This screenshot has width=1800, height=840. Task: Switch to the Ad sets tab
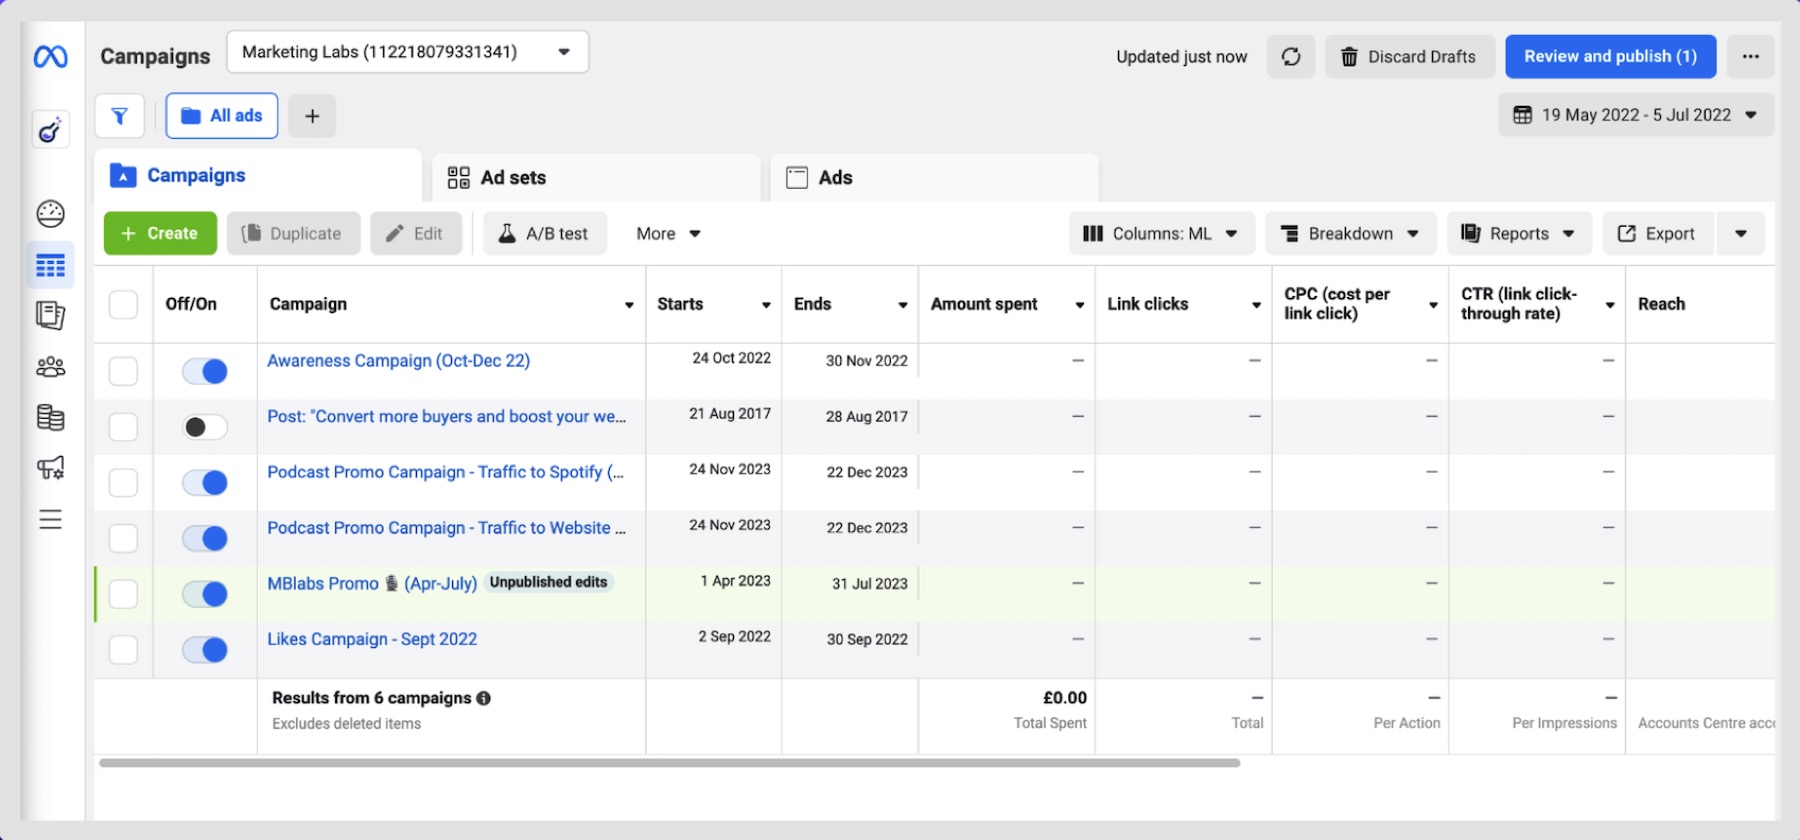596,178
